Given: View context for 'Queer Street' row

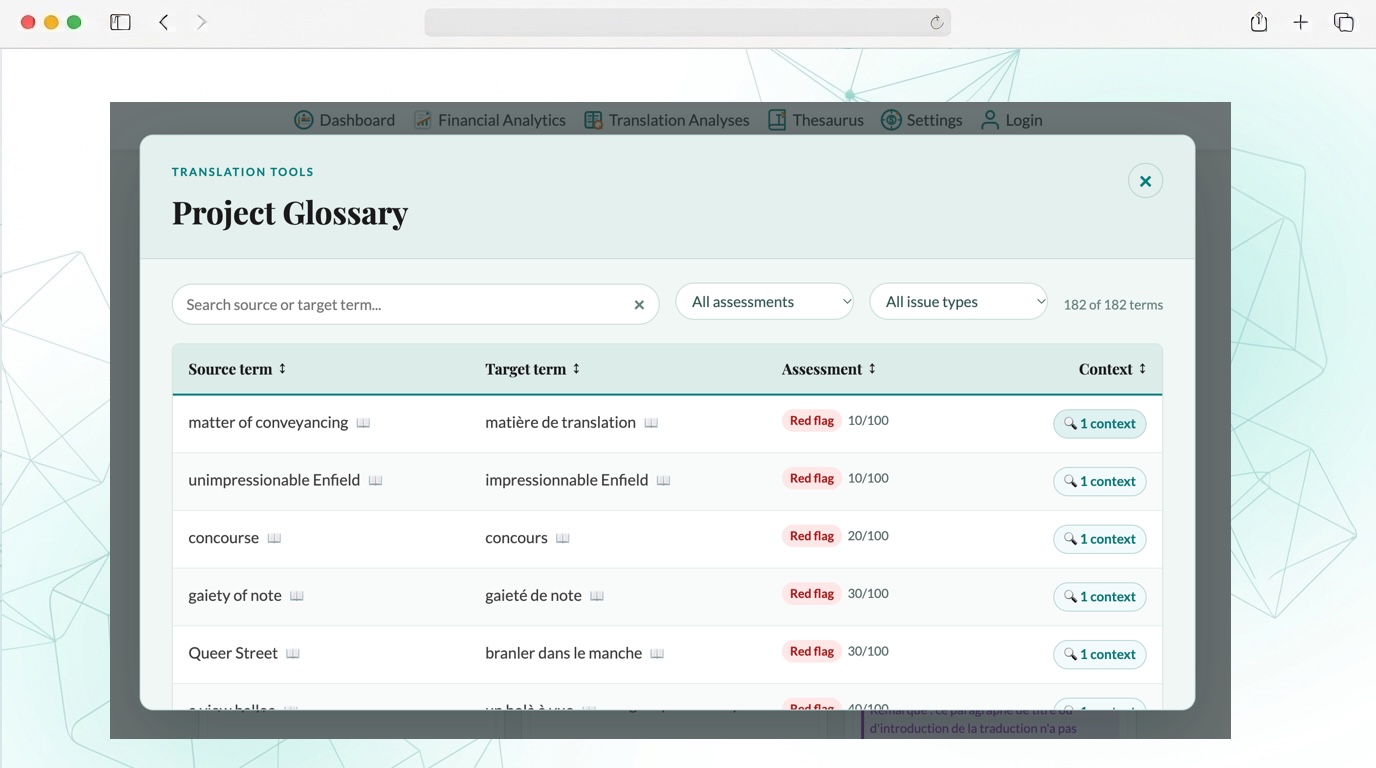Looking at the screenshot, I should tap(1100, 654).
